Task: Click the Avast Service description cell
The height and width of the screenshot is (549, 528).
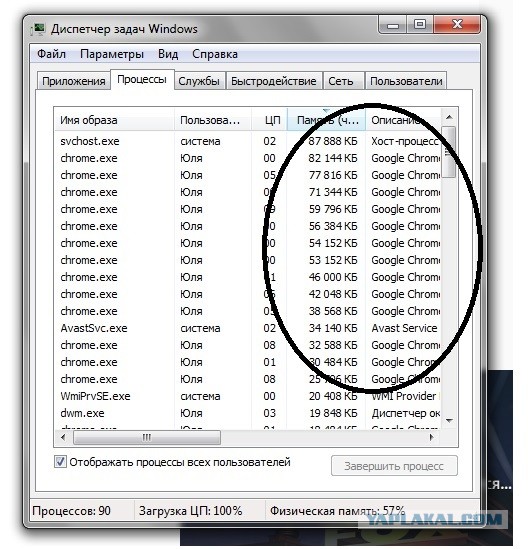Action: click(404, 328)
